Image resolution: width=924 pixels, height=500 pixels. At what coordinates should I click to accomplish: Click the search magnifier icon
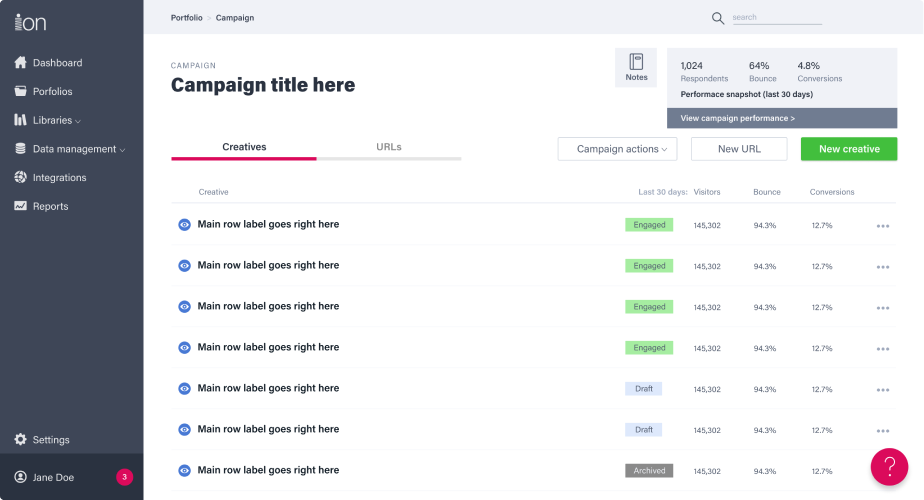[x=718, y=18]
